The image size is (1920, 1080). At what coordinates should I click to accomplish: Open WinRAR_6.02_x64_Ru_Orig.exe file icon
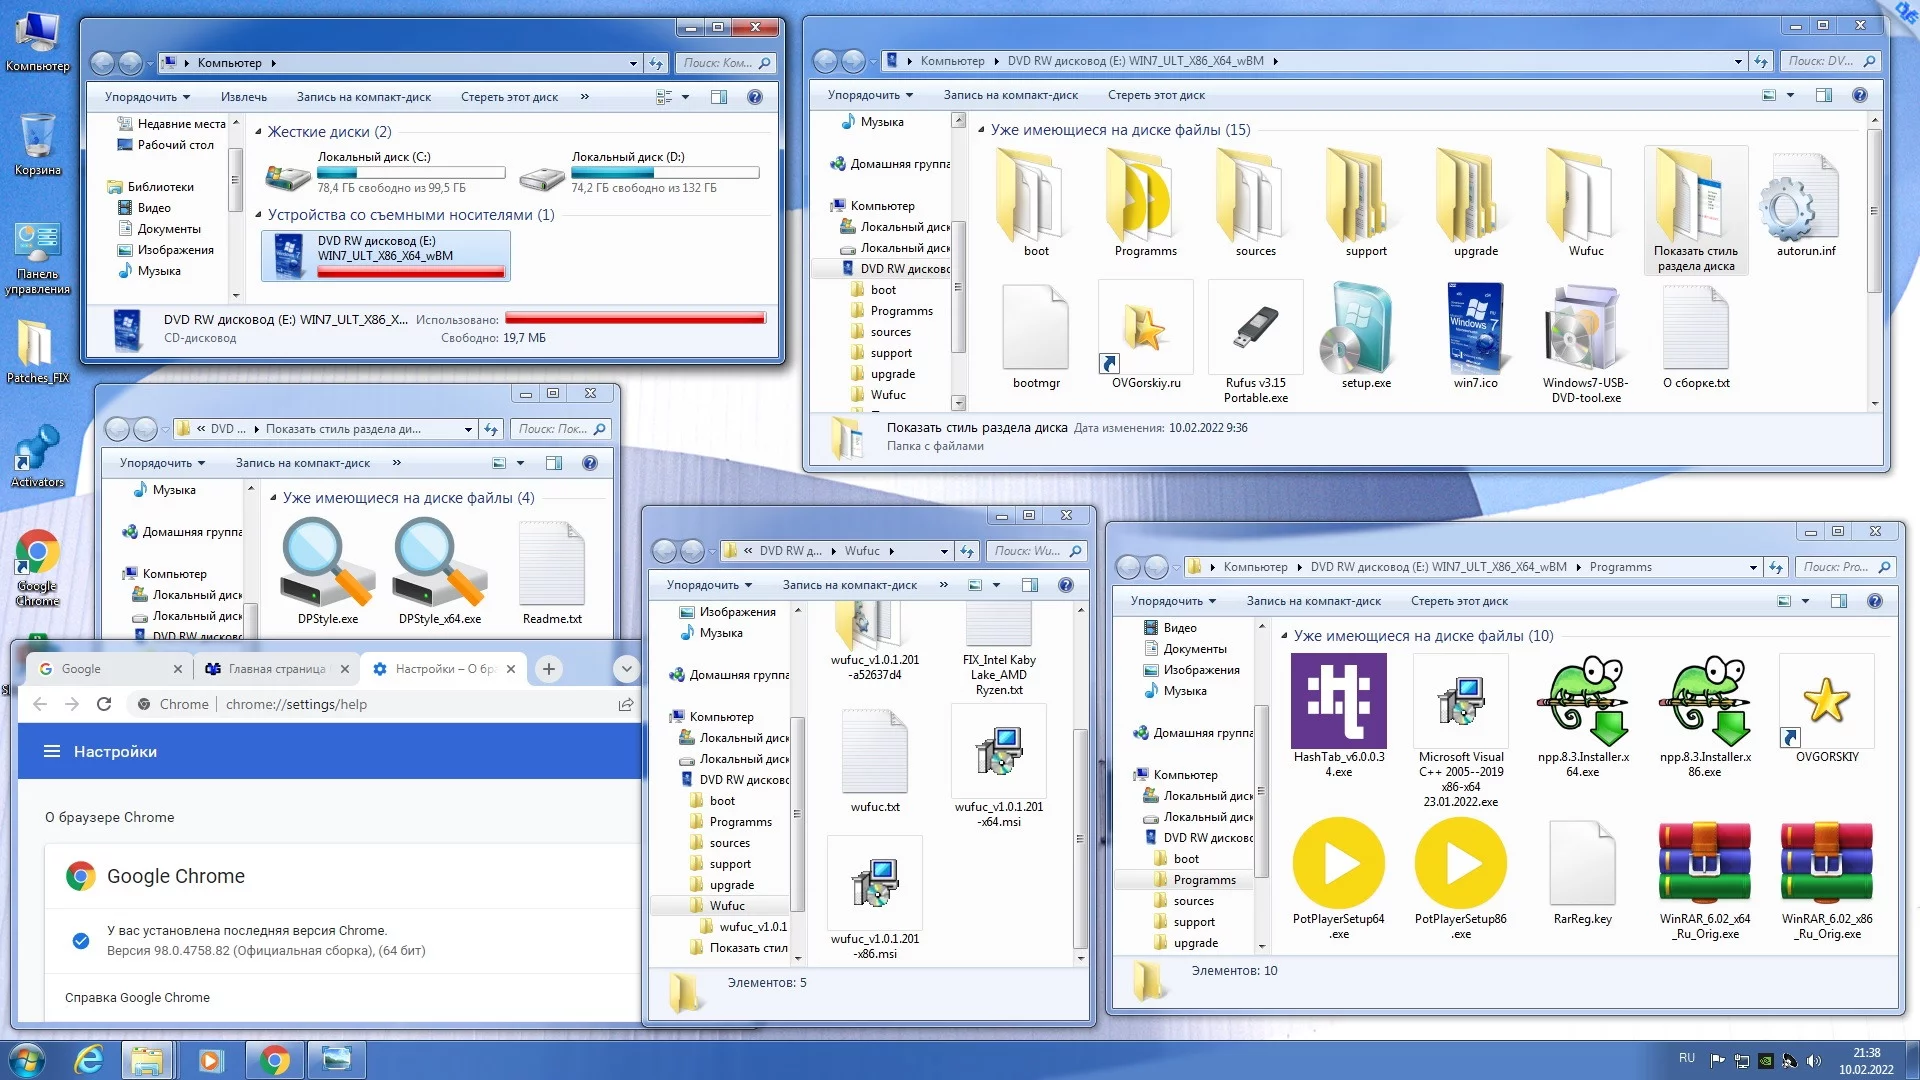pyautogui.click(x=1704, y=864)
